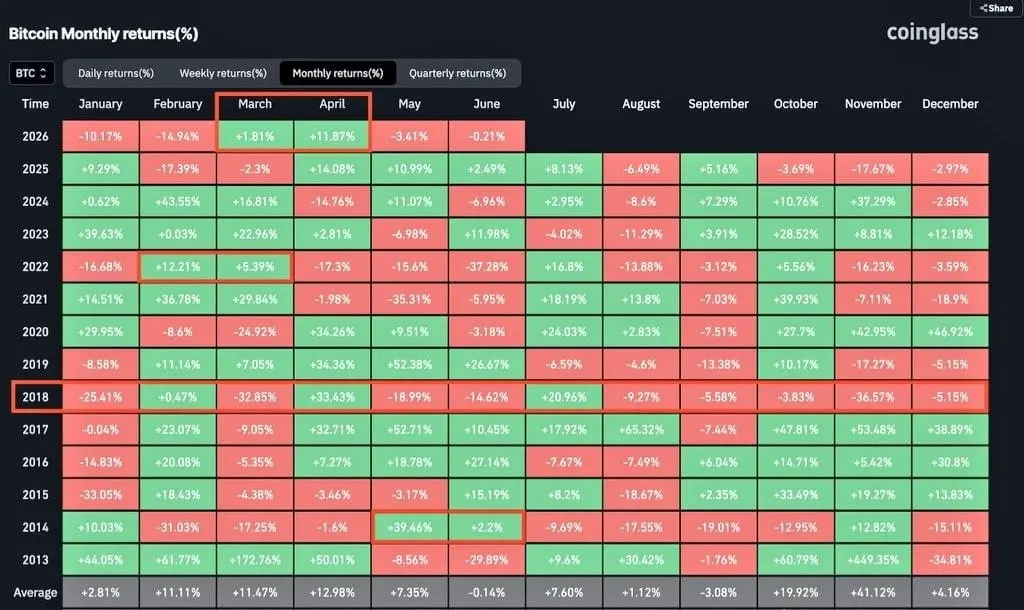Click the March column header
Viewport: 1024px width, 610px height.
[x=255, y=104]
